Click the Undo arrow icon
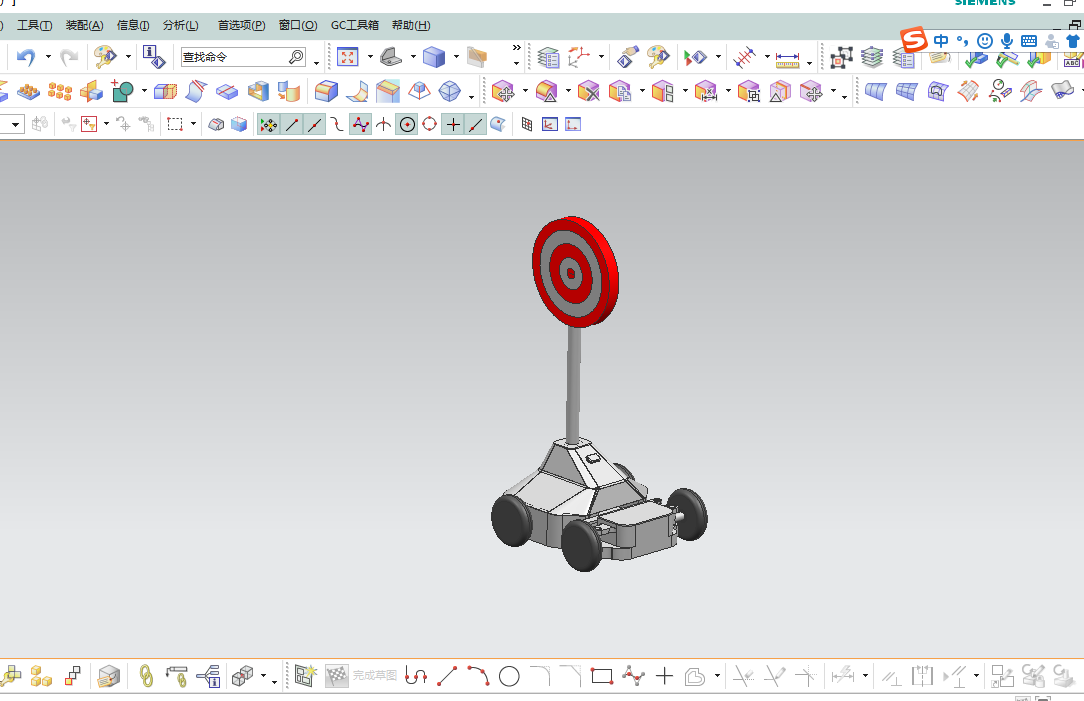 point(26,57)
